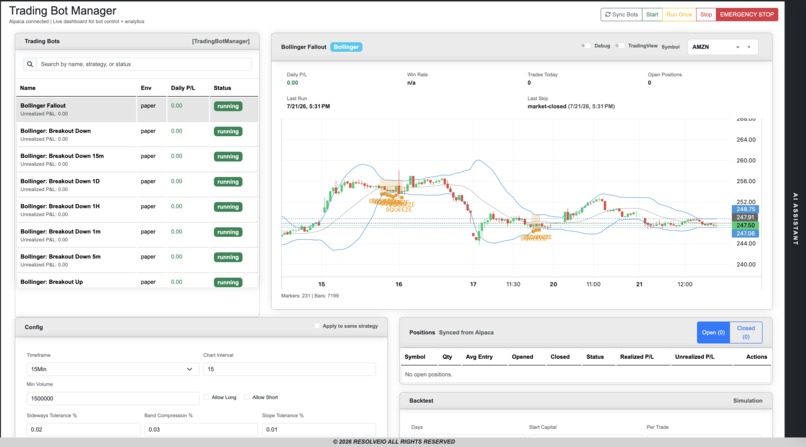Click the Band Compression % field
The image size is (806, 447).
click(x=201, y=429)
